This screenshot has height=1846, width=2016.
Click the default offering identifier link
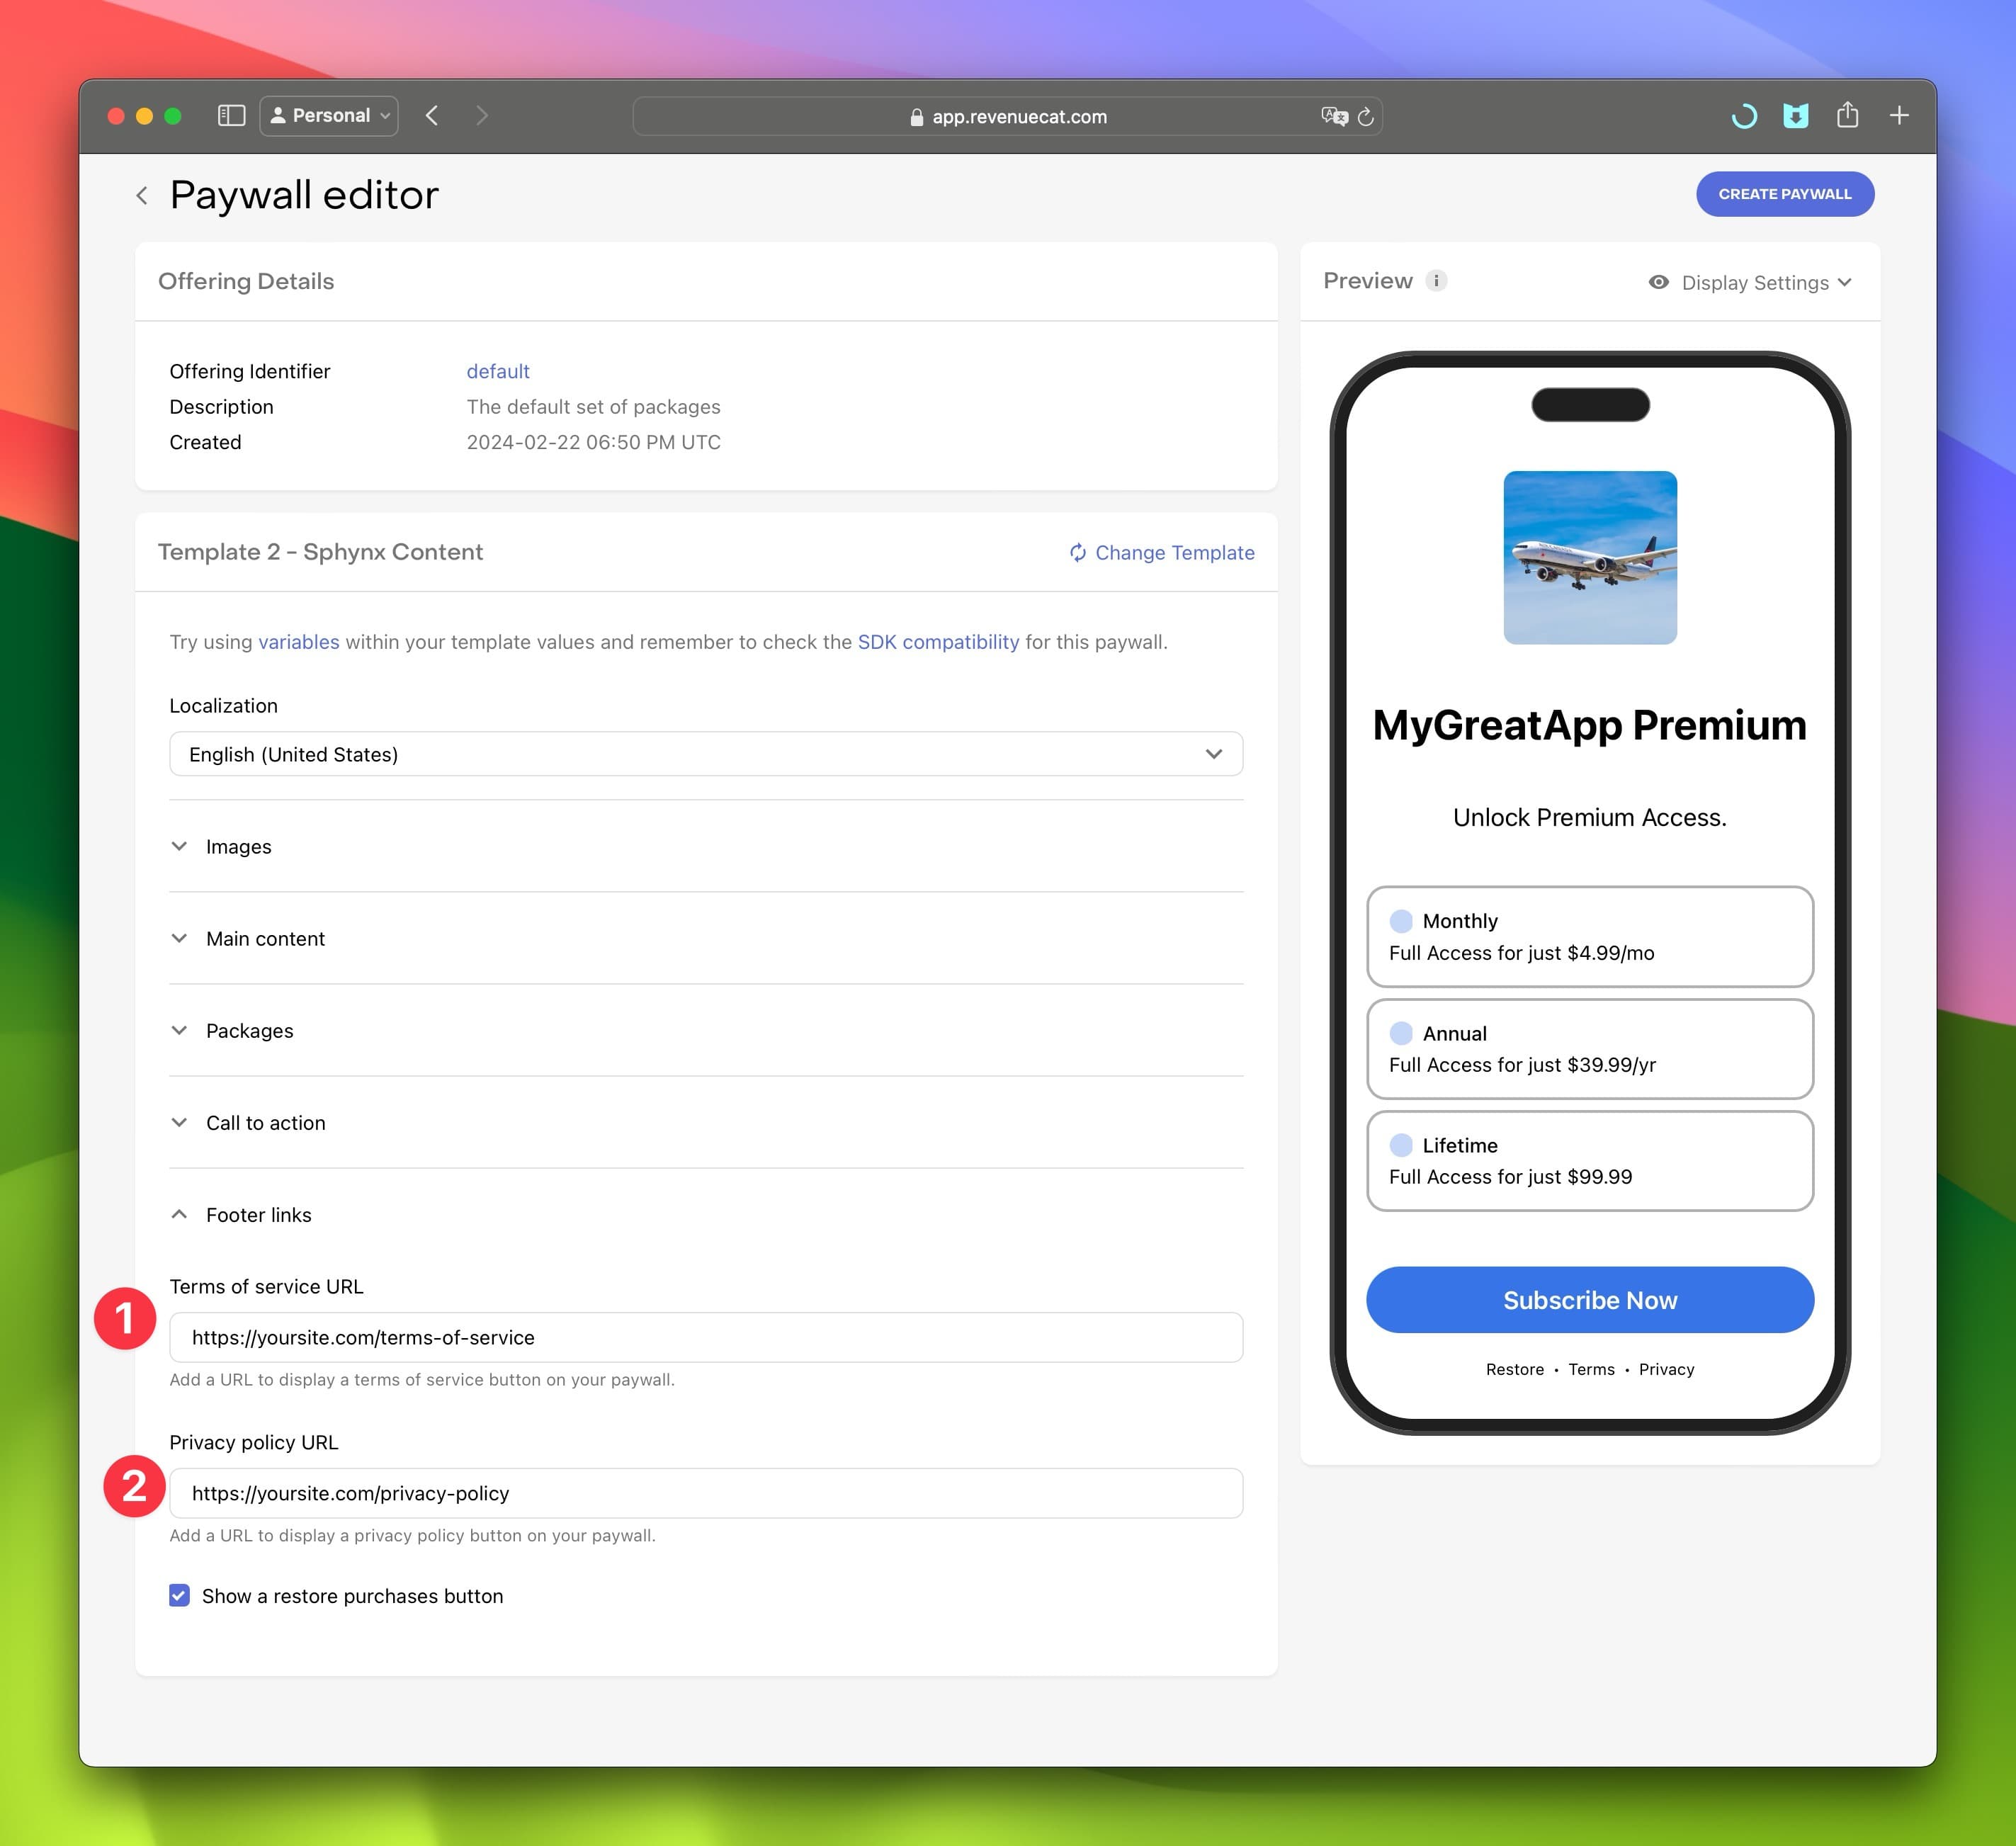495,370
